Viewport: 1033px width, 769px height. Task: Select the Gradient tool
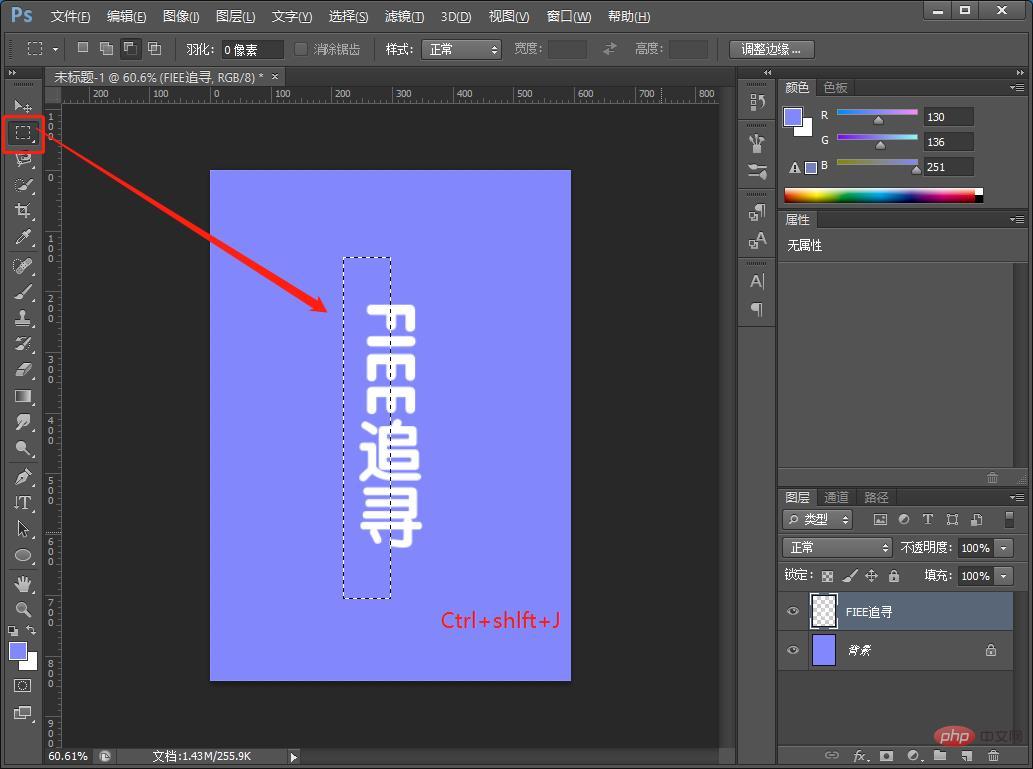tap(23, 396)
